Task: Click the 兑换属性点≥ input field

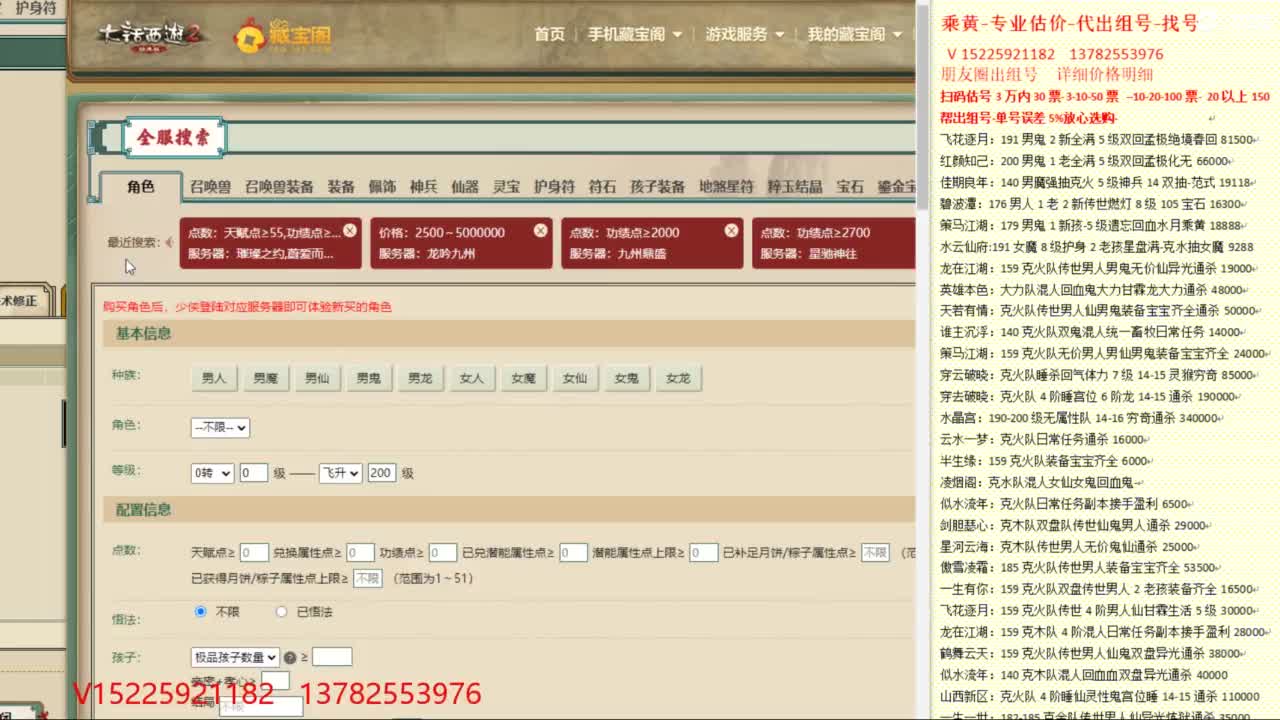Action: [360, 552]
